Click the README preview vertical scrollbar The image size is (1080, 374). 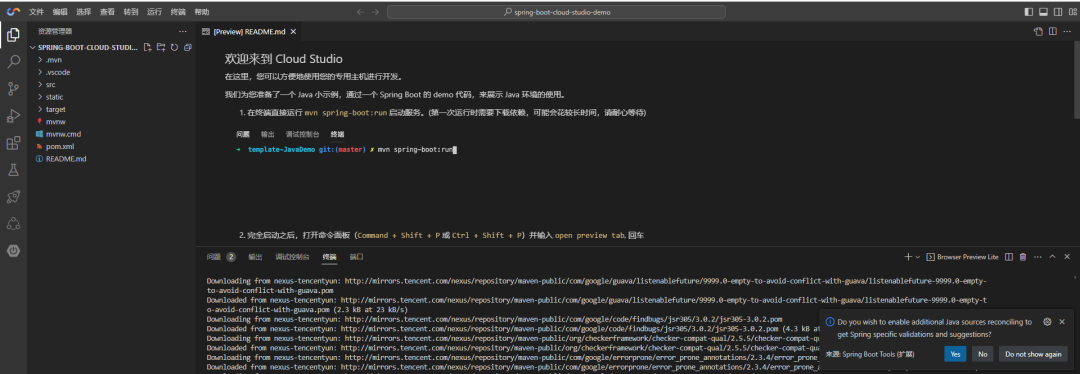(x=1077, y=80)
